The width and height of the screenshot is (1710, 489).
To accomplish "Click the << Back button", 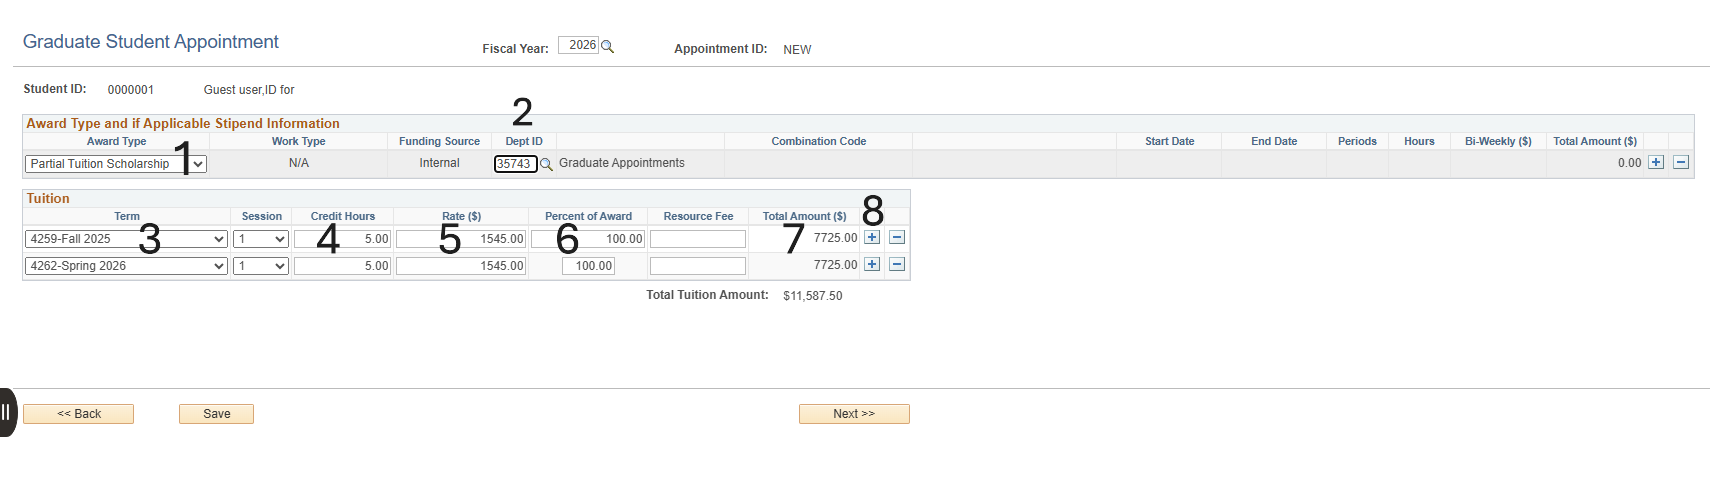I will (x=79, y=414).
